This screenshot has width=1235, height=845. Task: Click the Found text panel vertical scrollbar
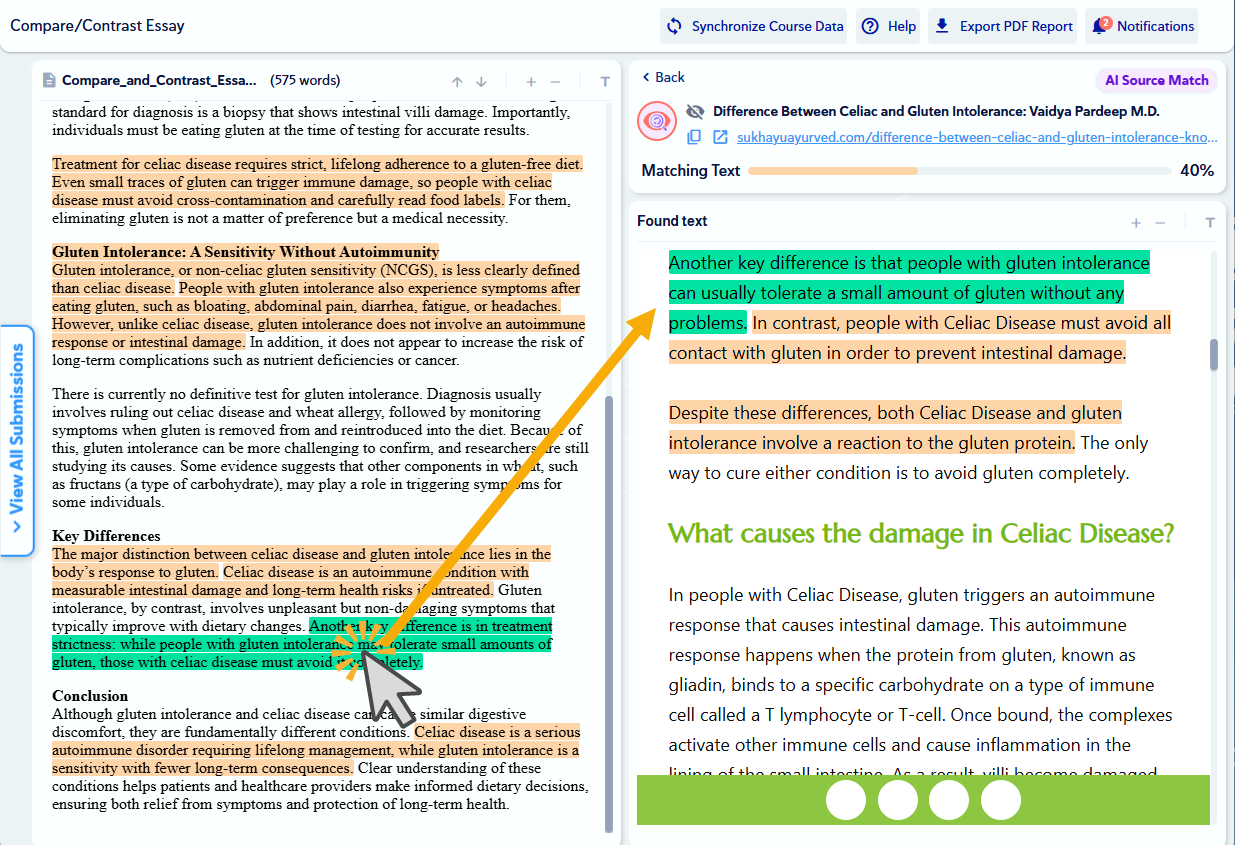[1214, 355]
